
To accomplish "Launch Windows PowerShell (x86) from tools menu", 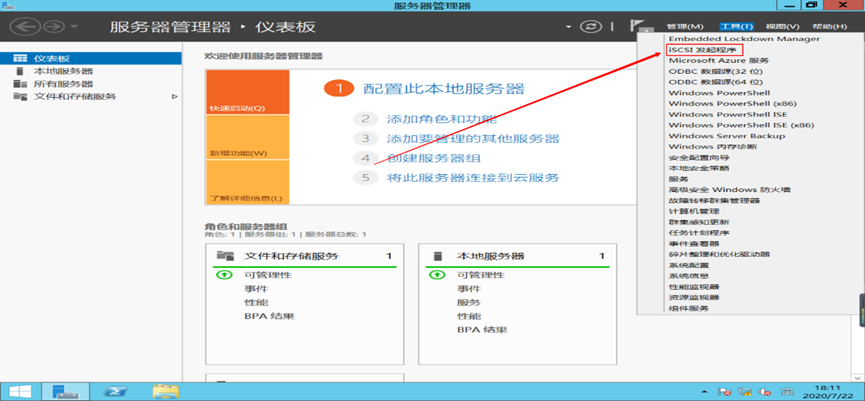I will [x=733, y=104].
